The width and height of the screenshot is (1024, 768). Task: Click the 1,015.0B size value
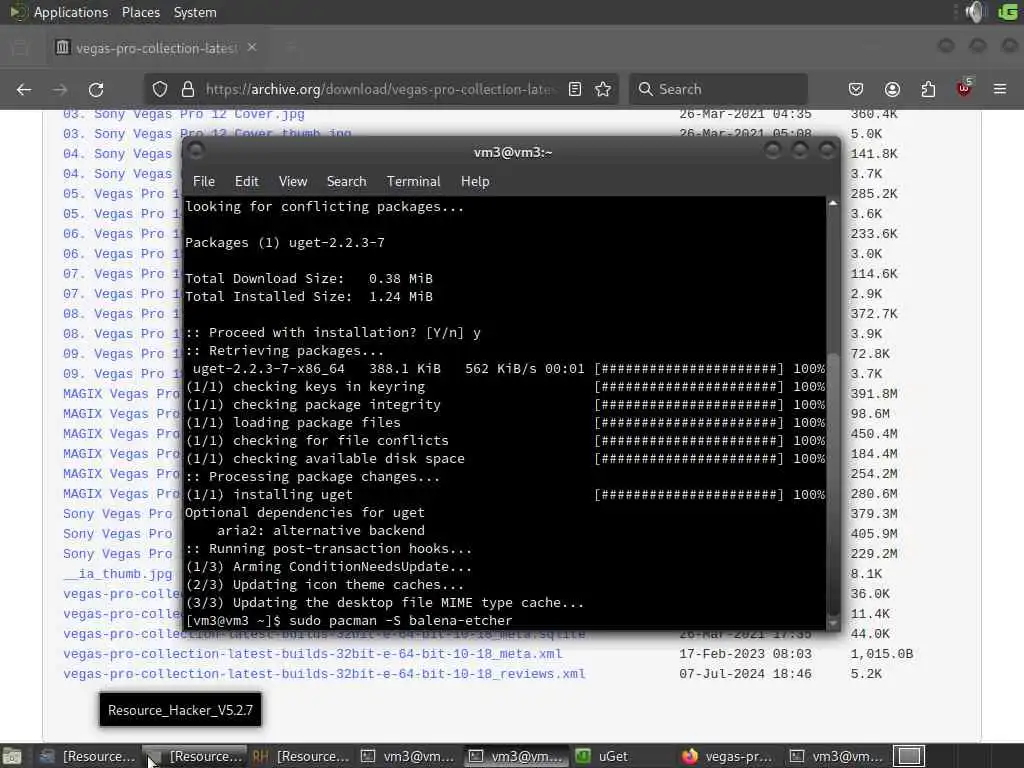(x=882, y=654)
